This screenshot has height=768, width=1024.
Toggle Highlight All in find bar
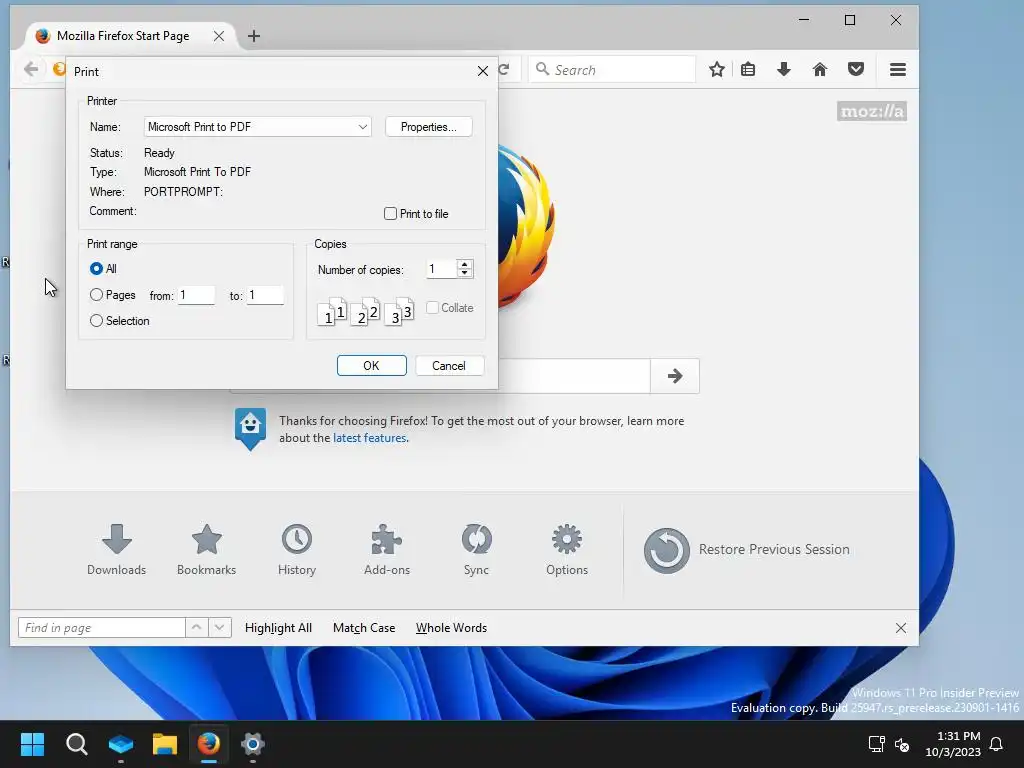click(x=278, y=628)
